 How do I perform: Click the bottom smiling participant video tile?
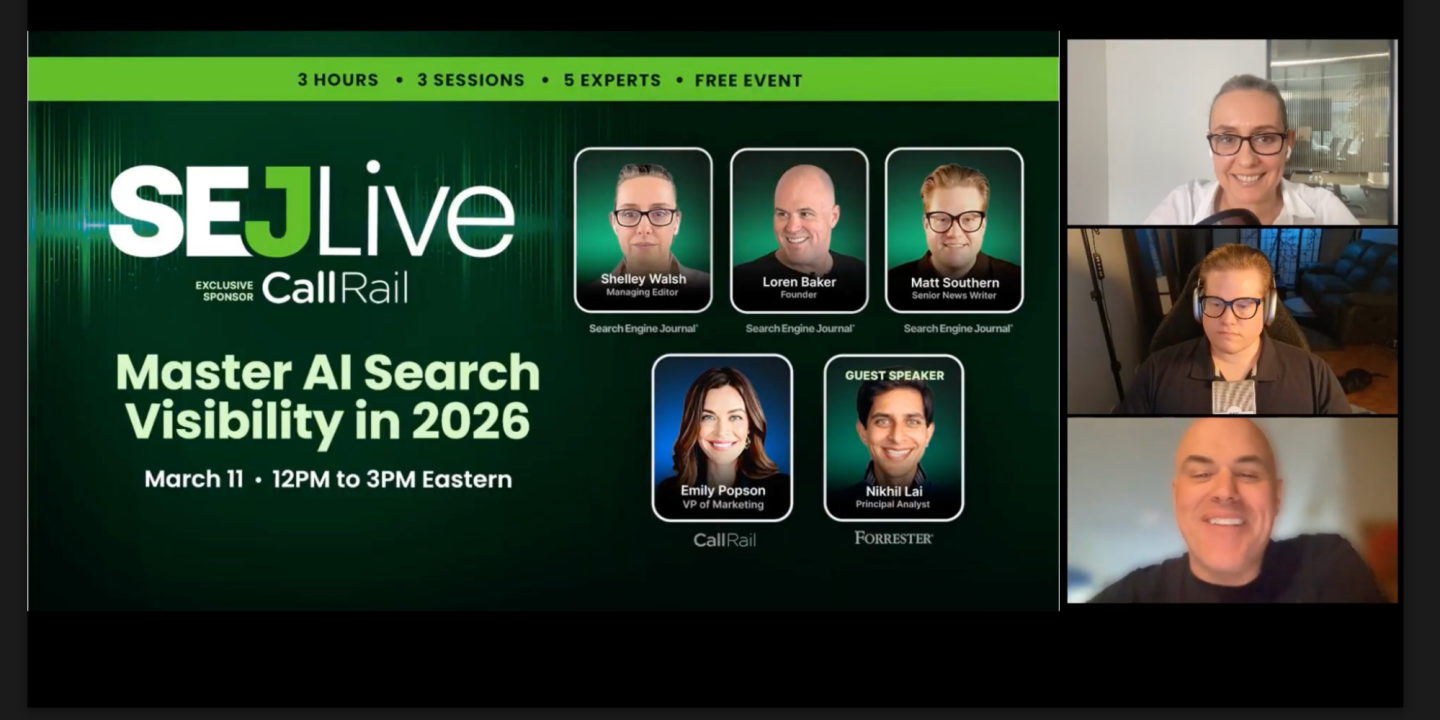pos(1232,510)
